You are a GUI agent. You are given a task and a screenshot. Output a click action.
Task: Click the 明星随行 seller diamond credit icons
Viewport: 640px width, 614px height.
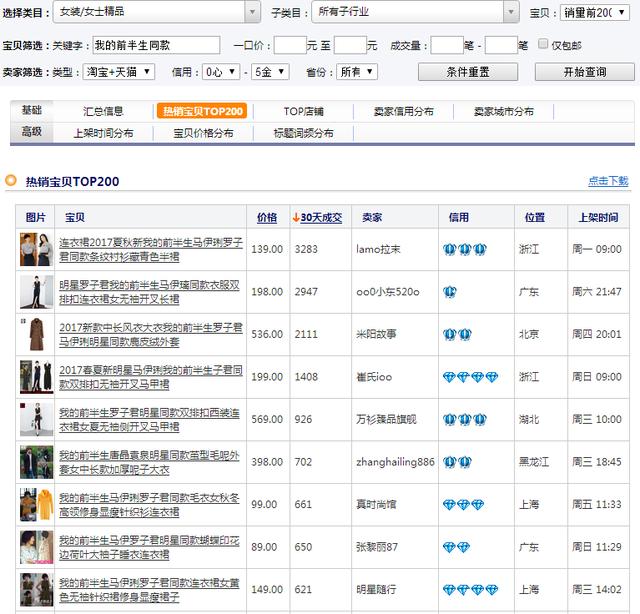pyautogui.click(x=470, y=590)
